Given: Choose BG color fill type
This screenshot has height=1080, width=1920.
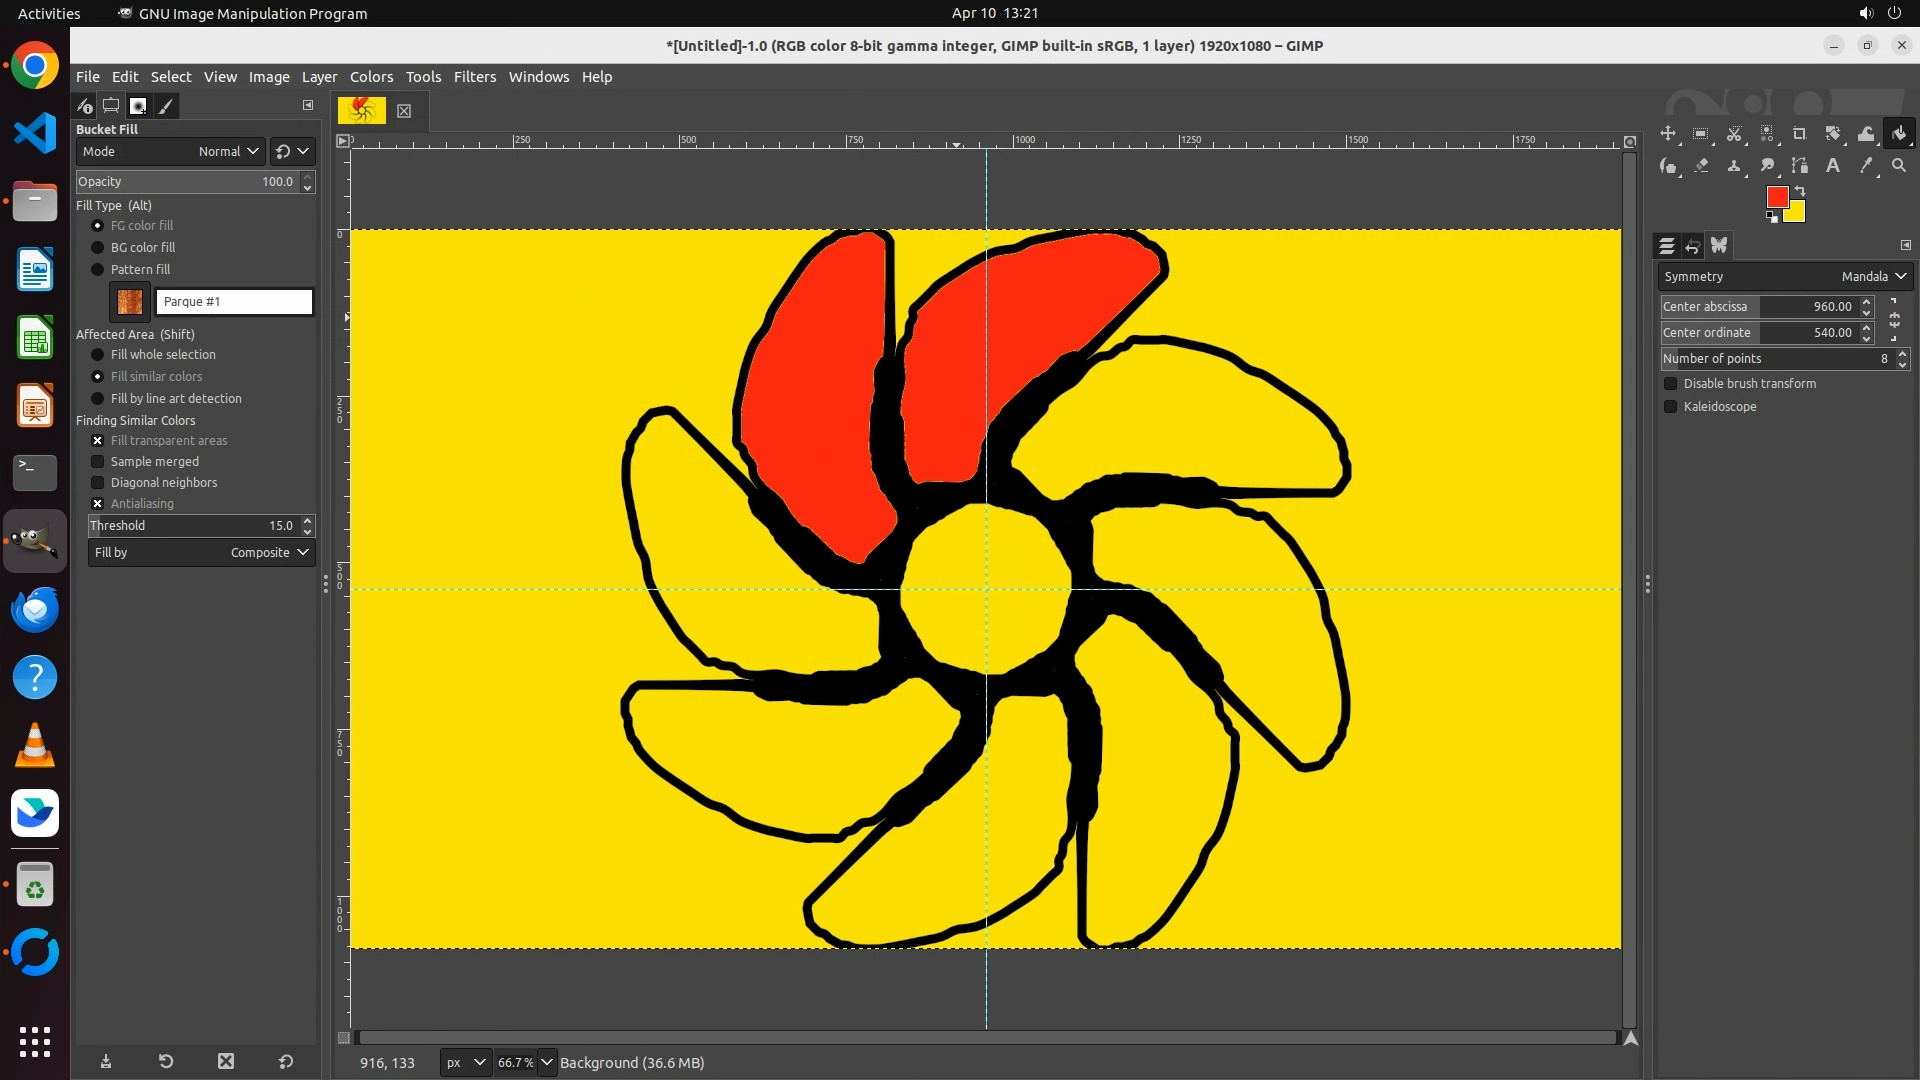Looking at the screenshot, I should 98,248.
